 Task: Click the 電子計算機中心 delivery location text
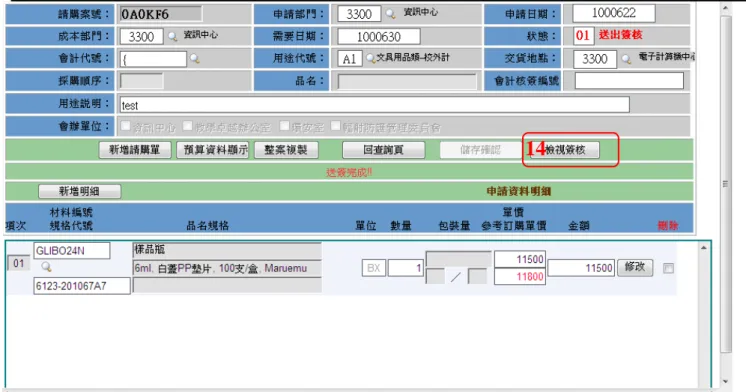pos(666,57)
